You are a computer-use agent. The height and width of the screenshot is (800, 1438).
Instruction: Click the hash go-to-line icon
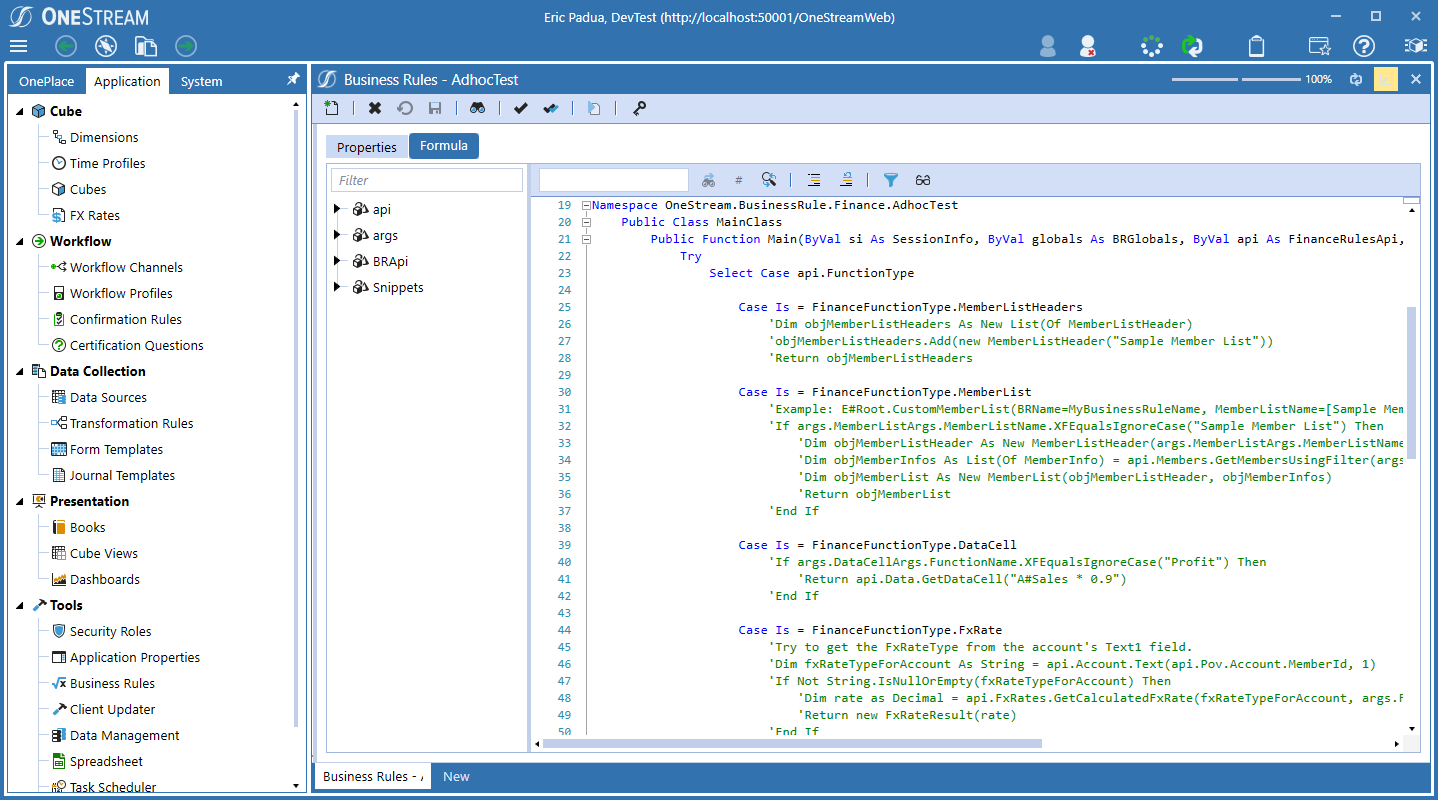(739, 180)
